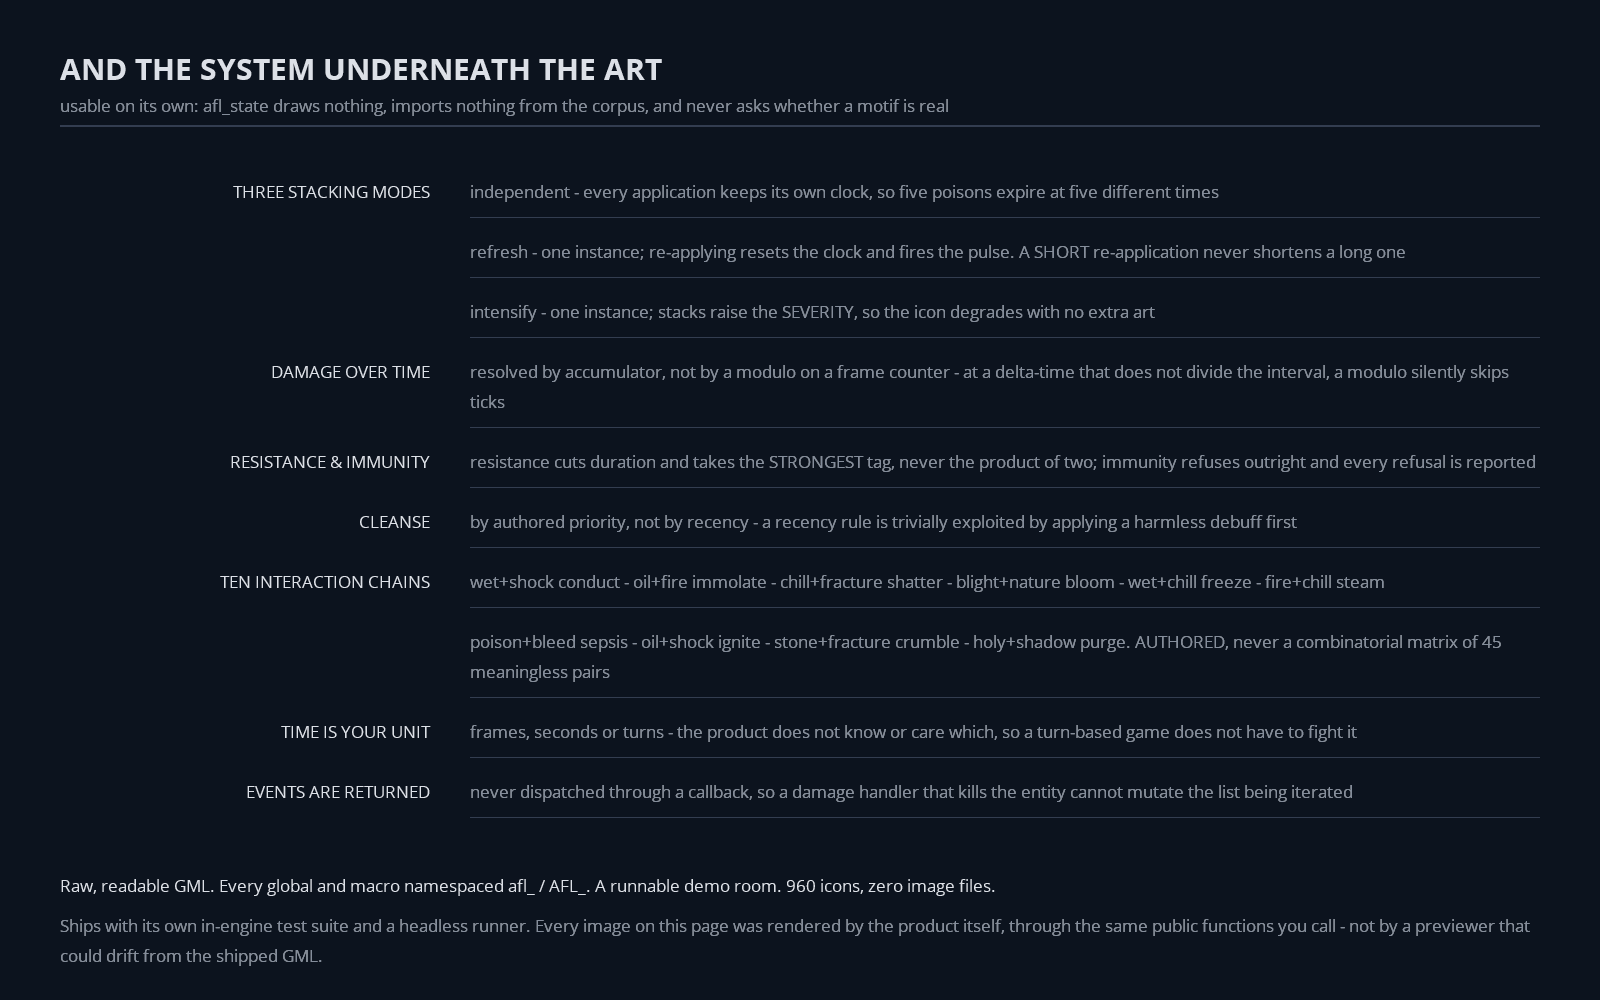This screenshot has width=1600, height=1000.
Task: Select the 'DAMAGE OVER TIME' label
Action: (x=350, y=372)
